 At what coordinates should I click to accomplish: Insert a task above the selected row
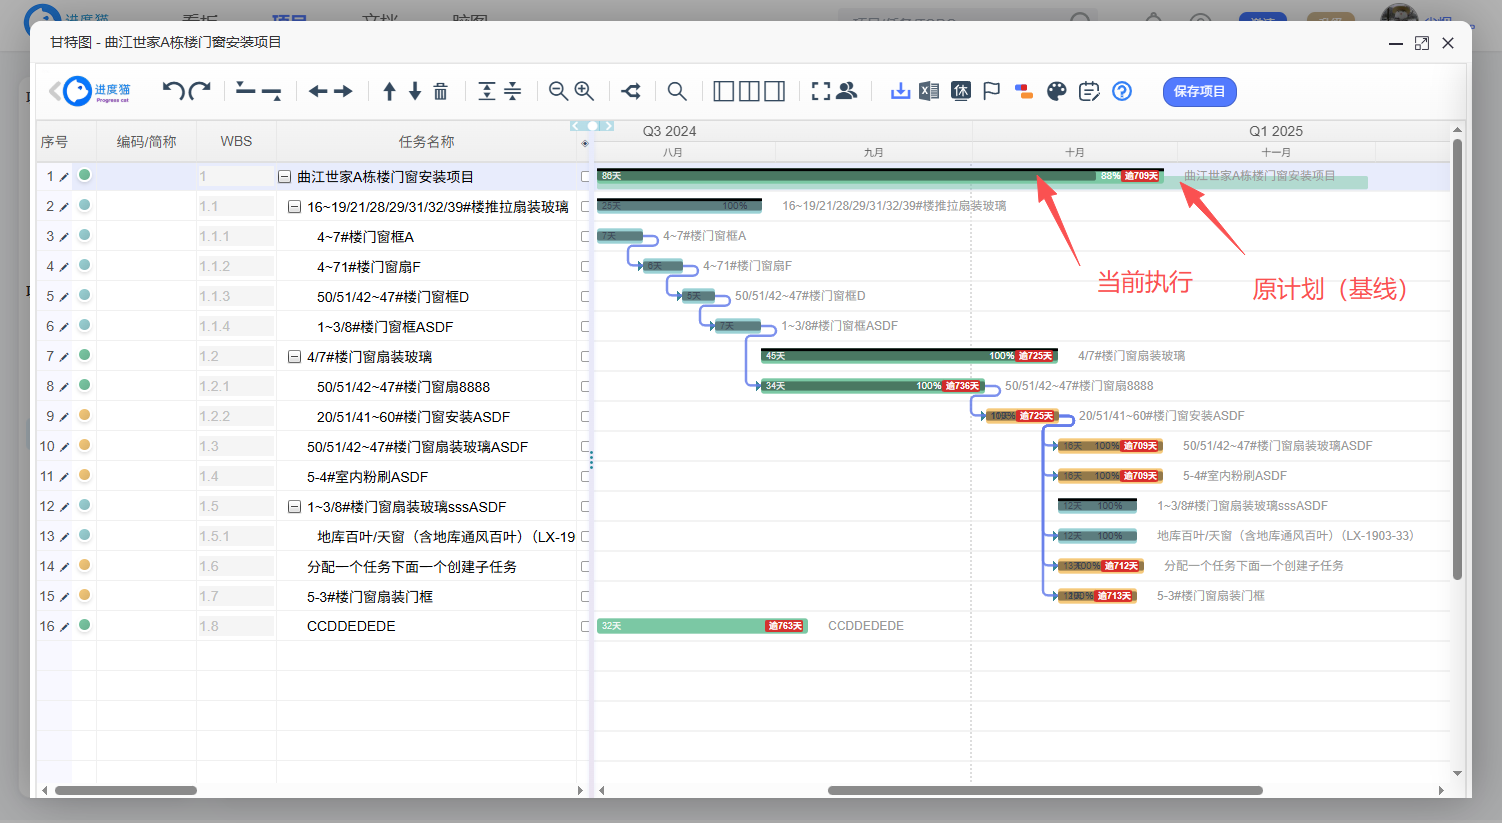(245, 91)
